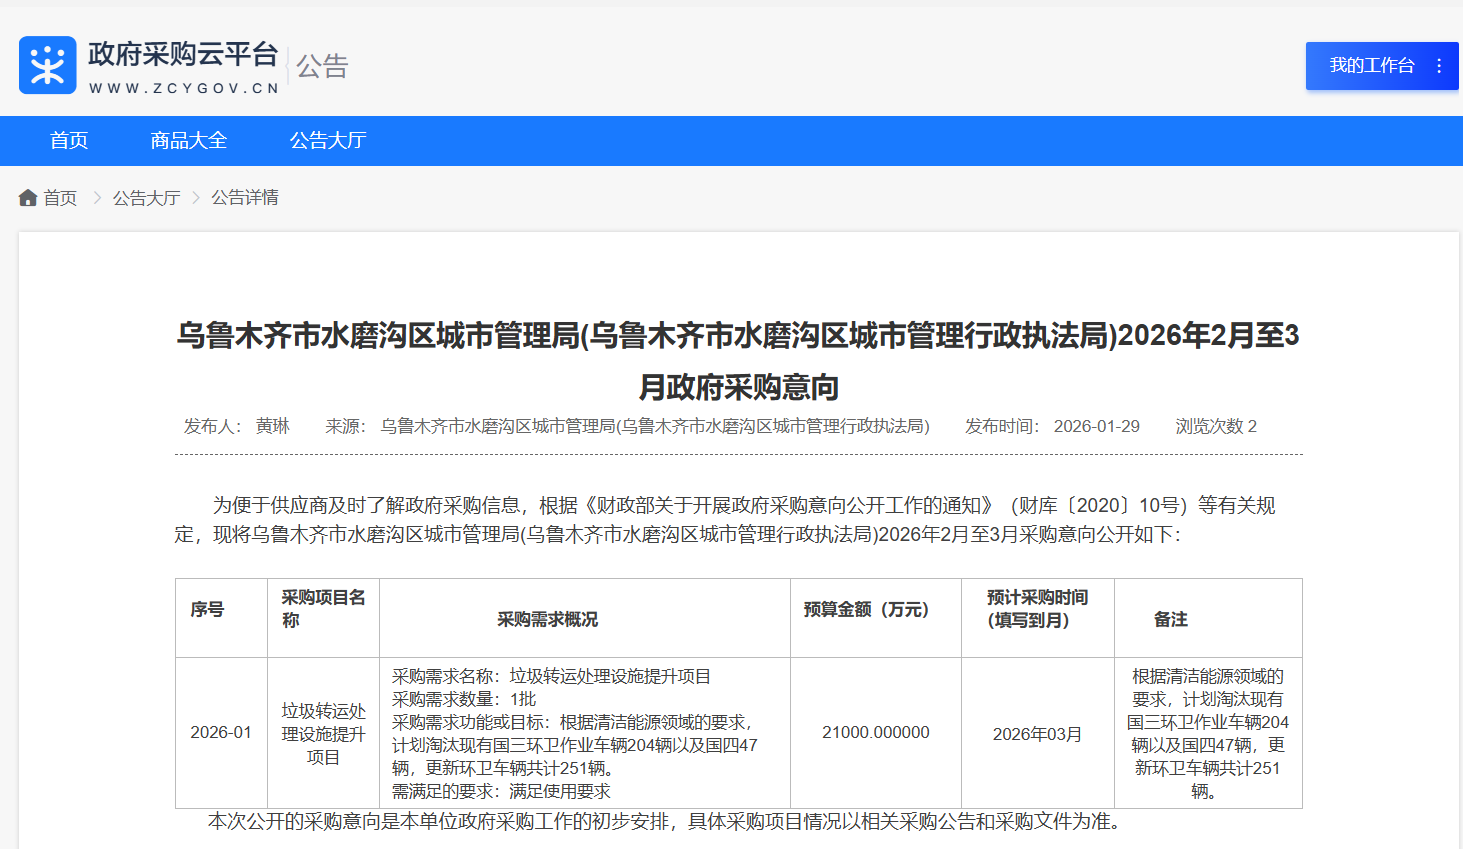Open 商品大全 from the navigation bar
The width and height of the screenshot is (1463, 849).
[188, 140]
